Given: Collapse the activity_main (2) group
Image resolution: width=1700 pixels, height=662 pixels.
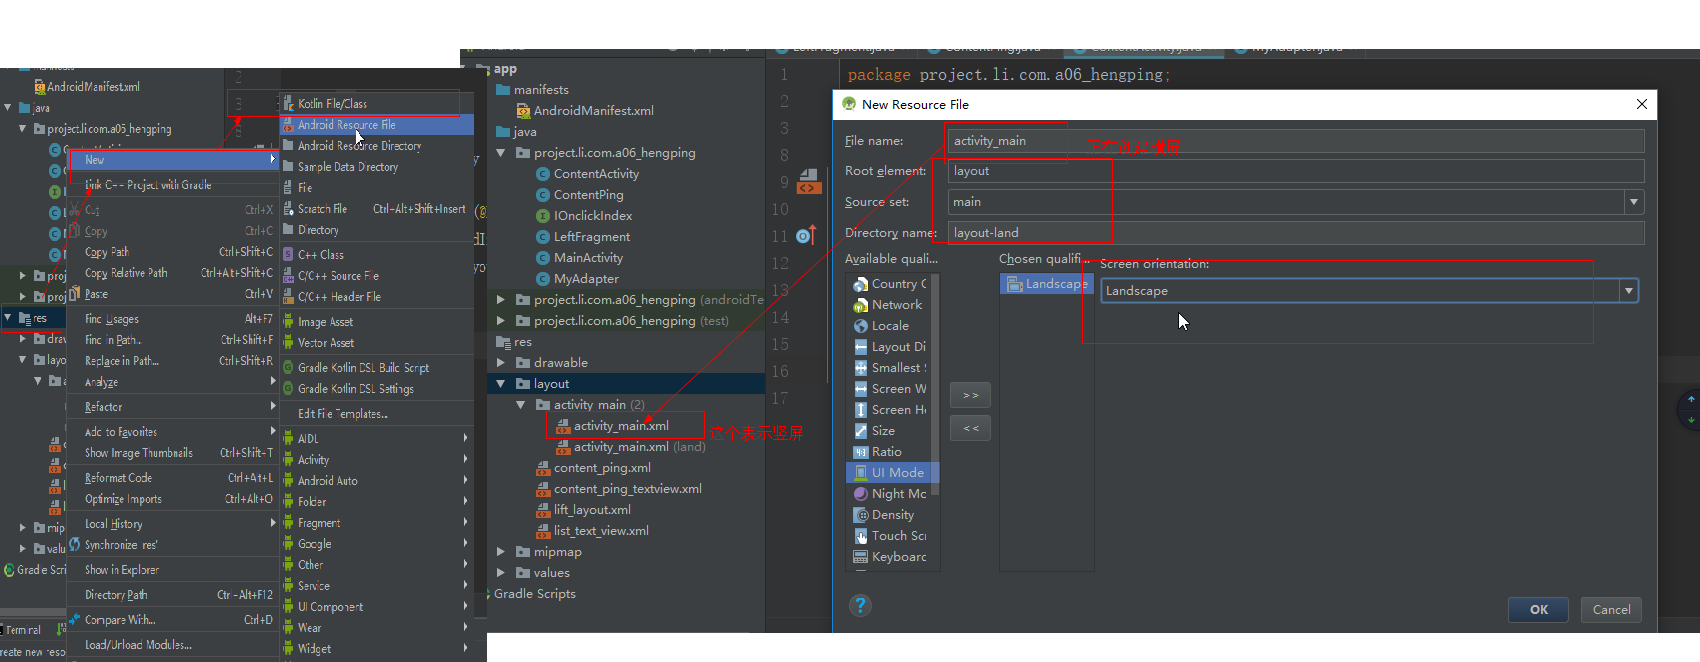Looking at the screenshot, I should [521, 405].
